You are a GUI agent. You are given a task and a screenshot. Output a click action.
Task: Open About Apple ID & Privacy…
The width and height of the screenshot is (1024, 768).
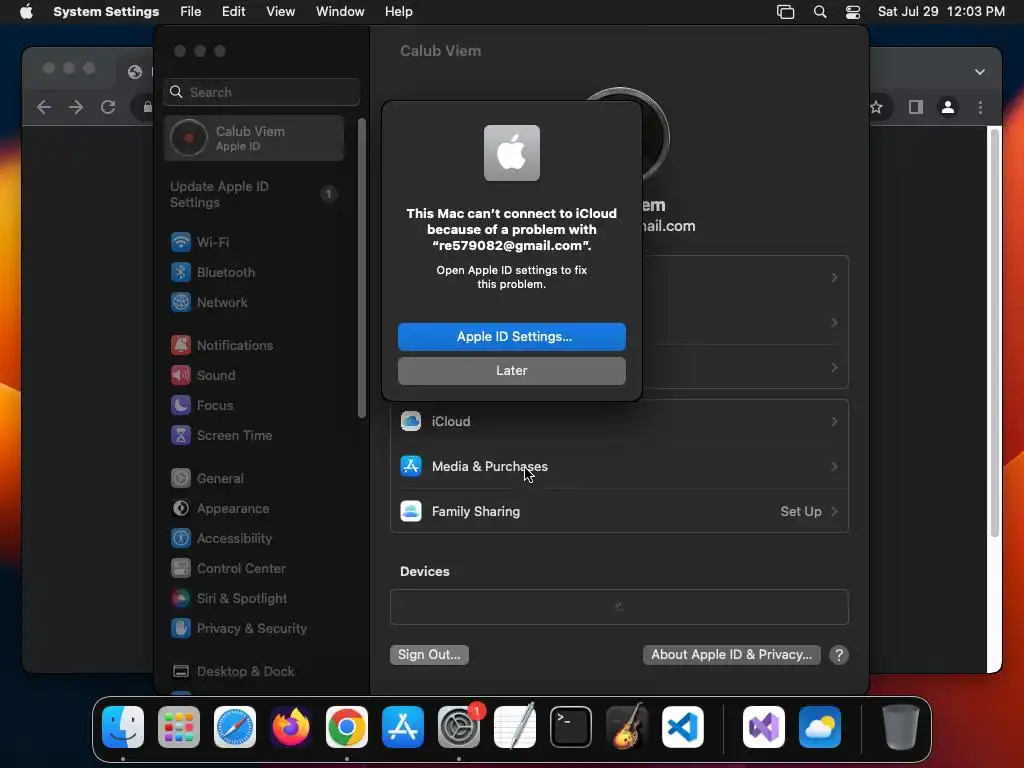(731, 654)
